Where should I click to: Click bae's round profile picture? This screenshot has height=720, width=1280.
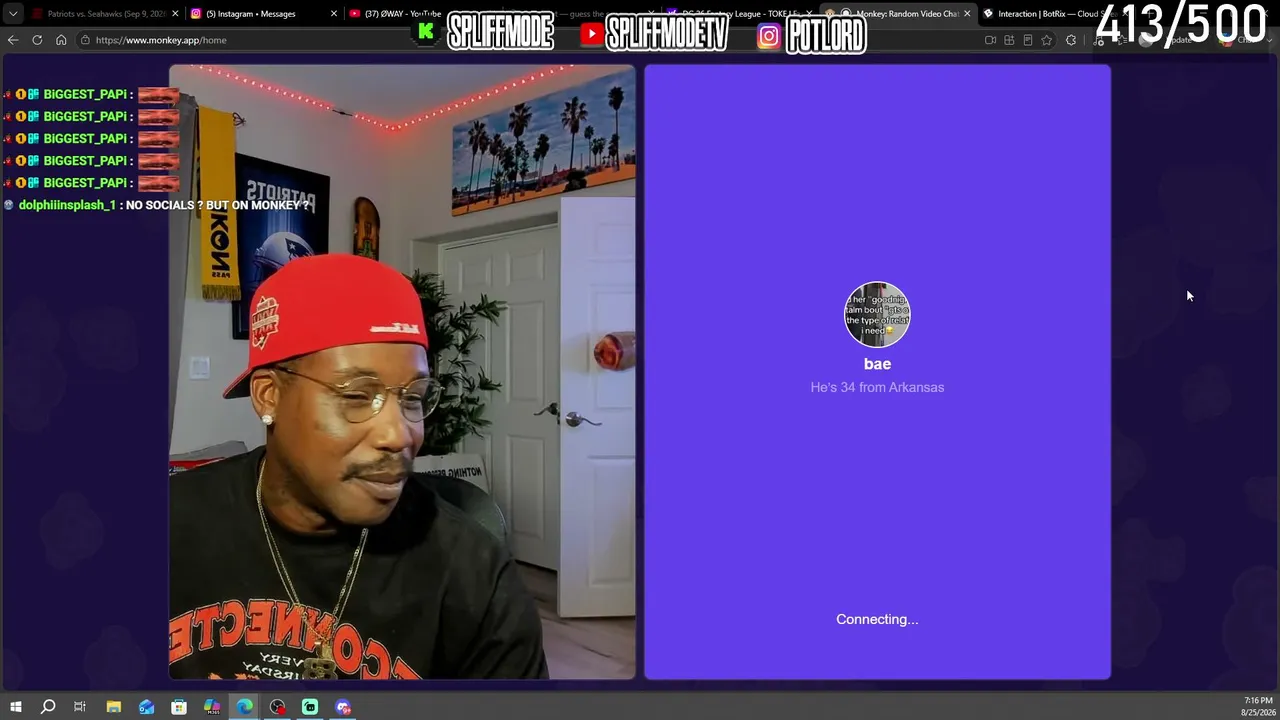click(877, 314)
